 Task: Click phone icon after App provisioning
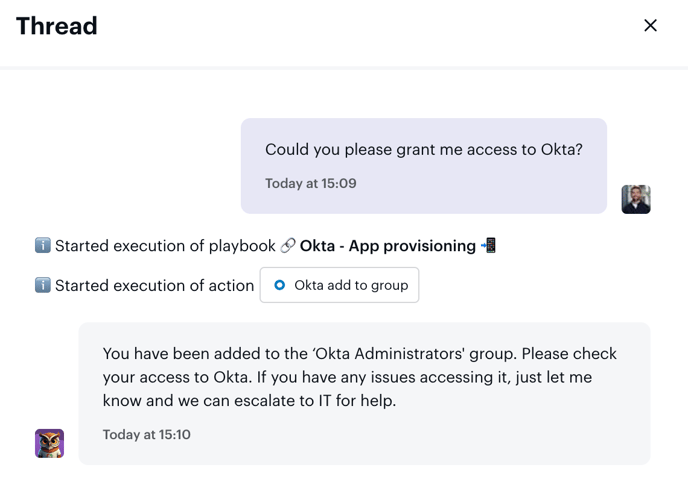click(x=489, y=245)
